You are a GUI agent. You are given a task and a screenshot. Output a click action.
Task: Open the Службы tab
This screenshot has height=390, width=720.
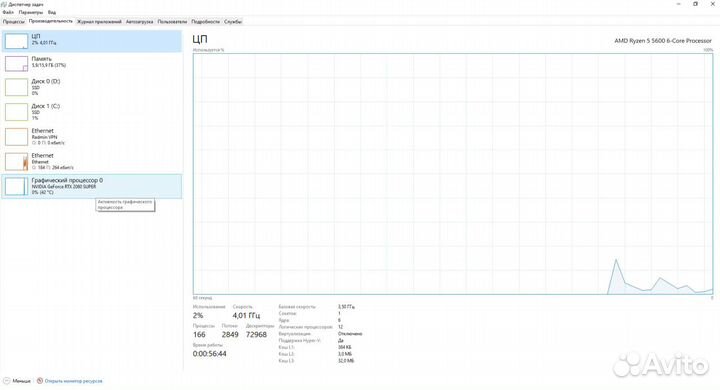click(x=233, y=22)
